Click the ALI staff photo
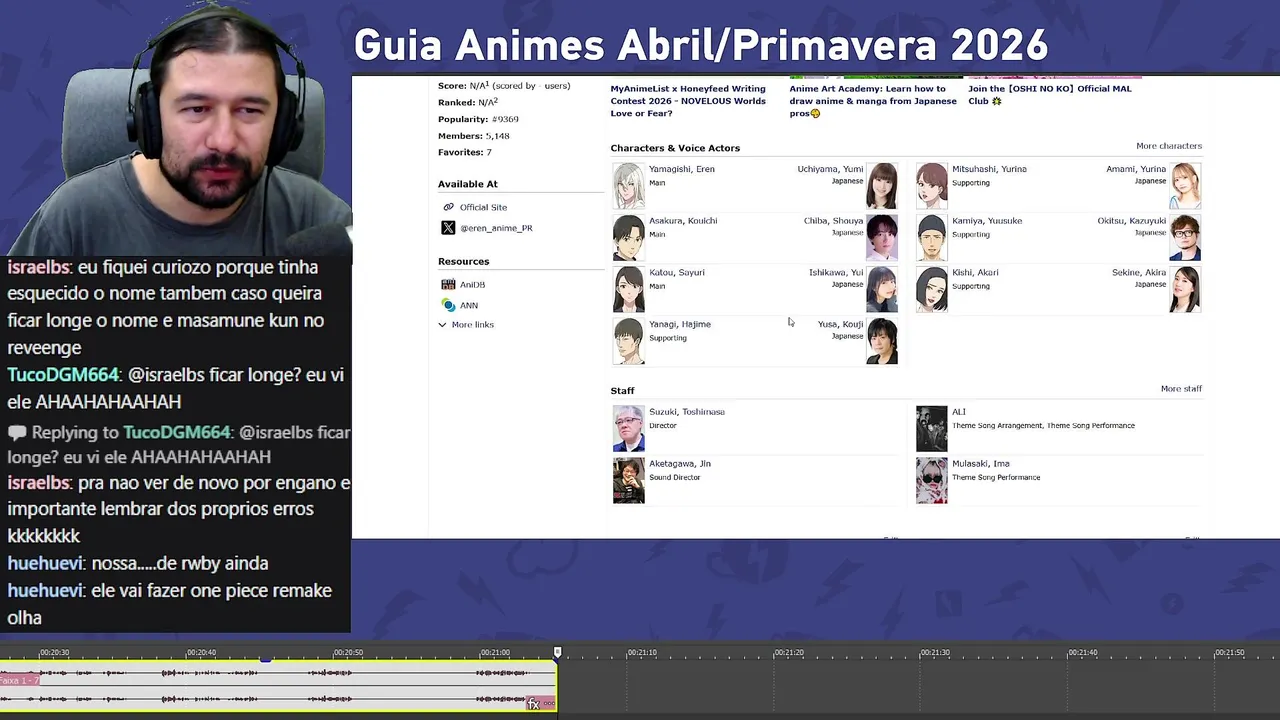Viewport: 1280px width, 720px height. point(931,429)
